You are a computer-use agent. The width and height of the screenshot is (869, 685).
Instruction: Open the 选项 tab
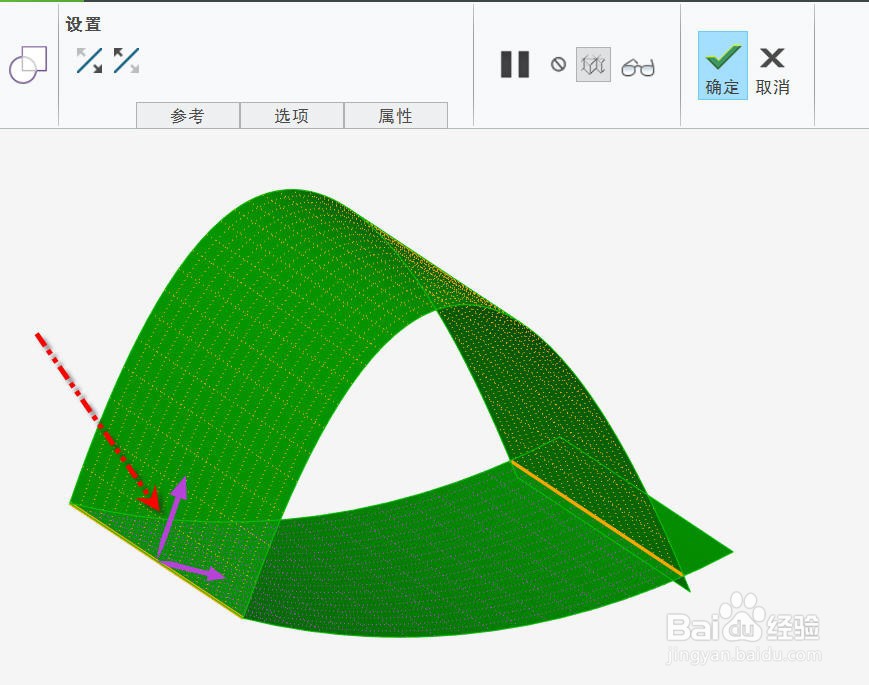(292, 115)
